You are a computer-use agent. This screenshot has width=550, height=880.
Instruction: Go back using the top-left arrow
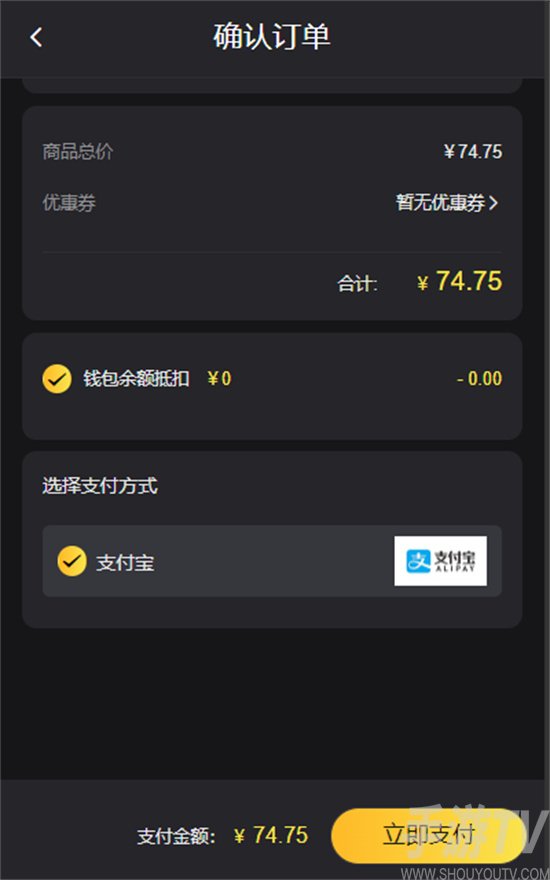[x=36, y=38]
